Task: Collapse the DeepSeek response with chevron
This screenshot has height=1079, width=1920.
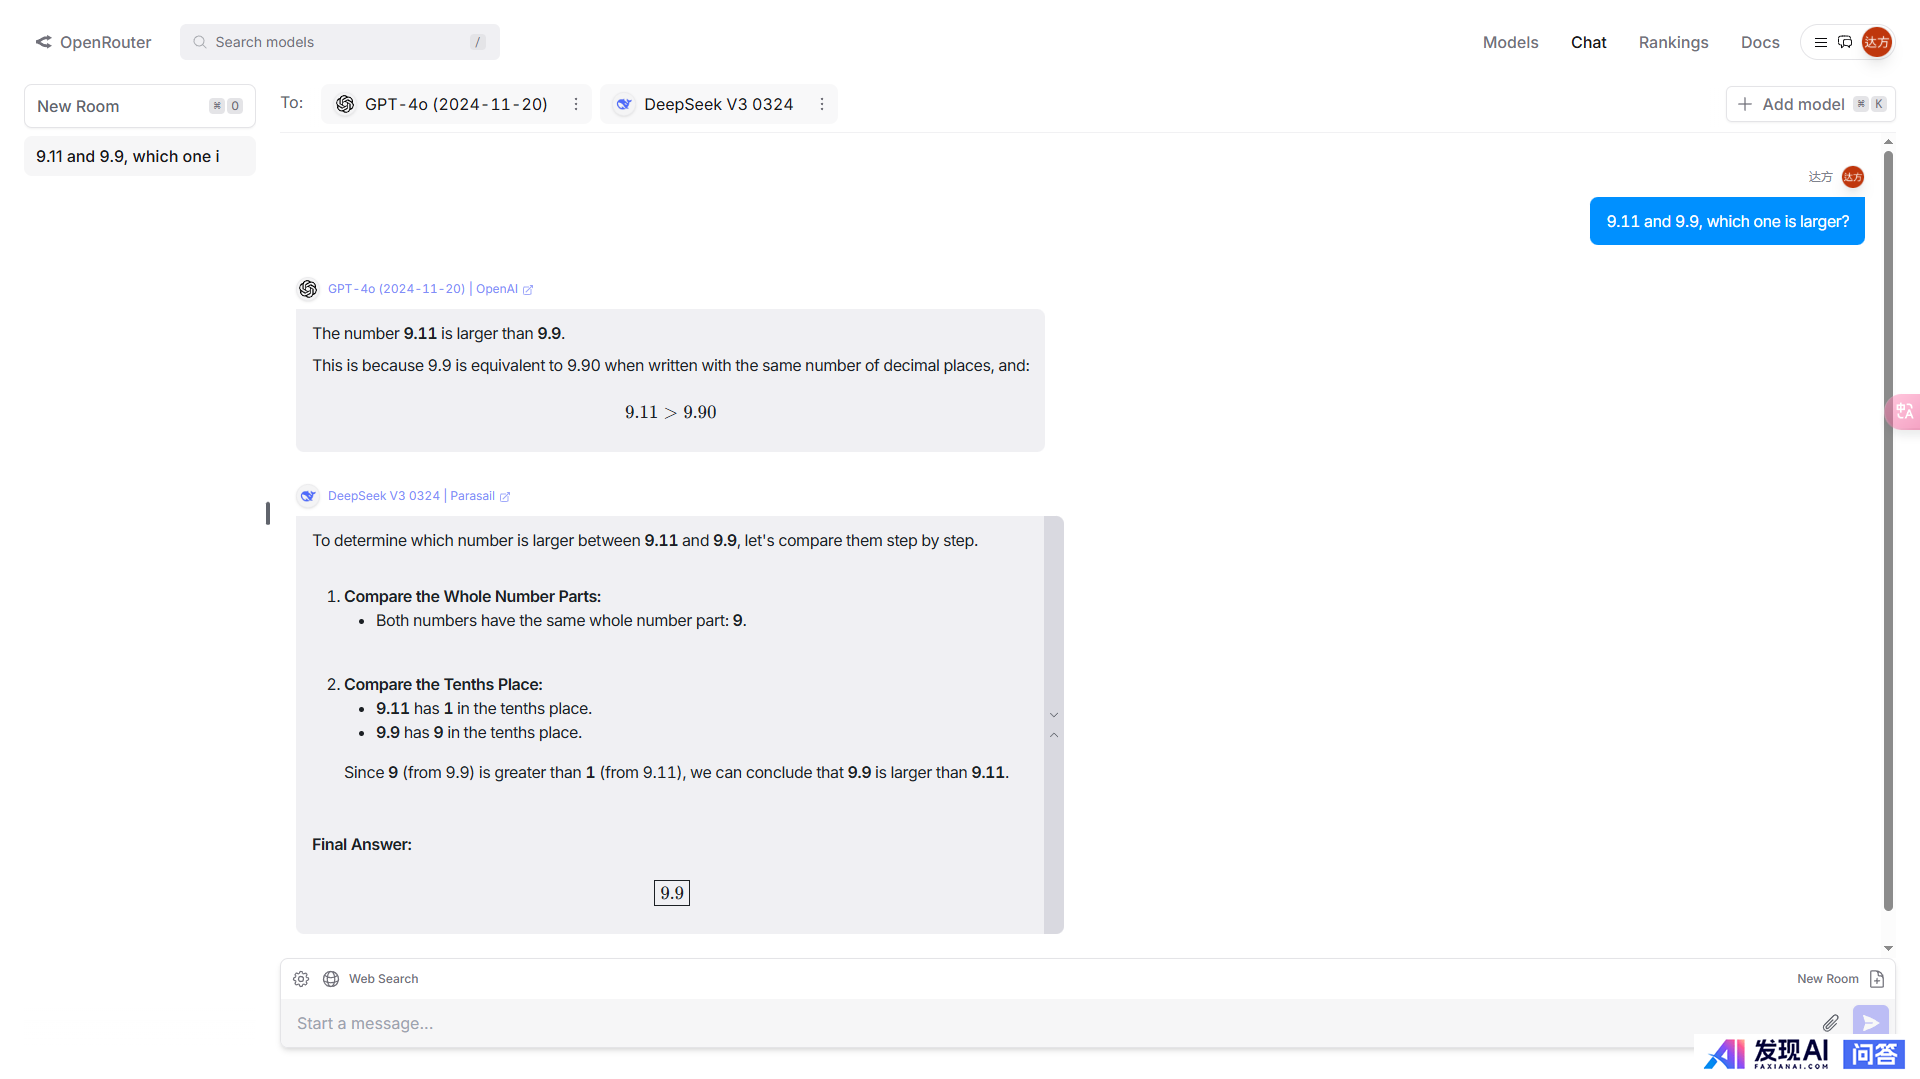Action: click(1054, 735)
